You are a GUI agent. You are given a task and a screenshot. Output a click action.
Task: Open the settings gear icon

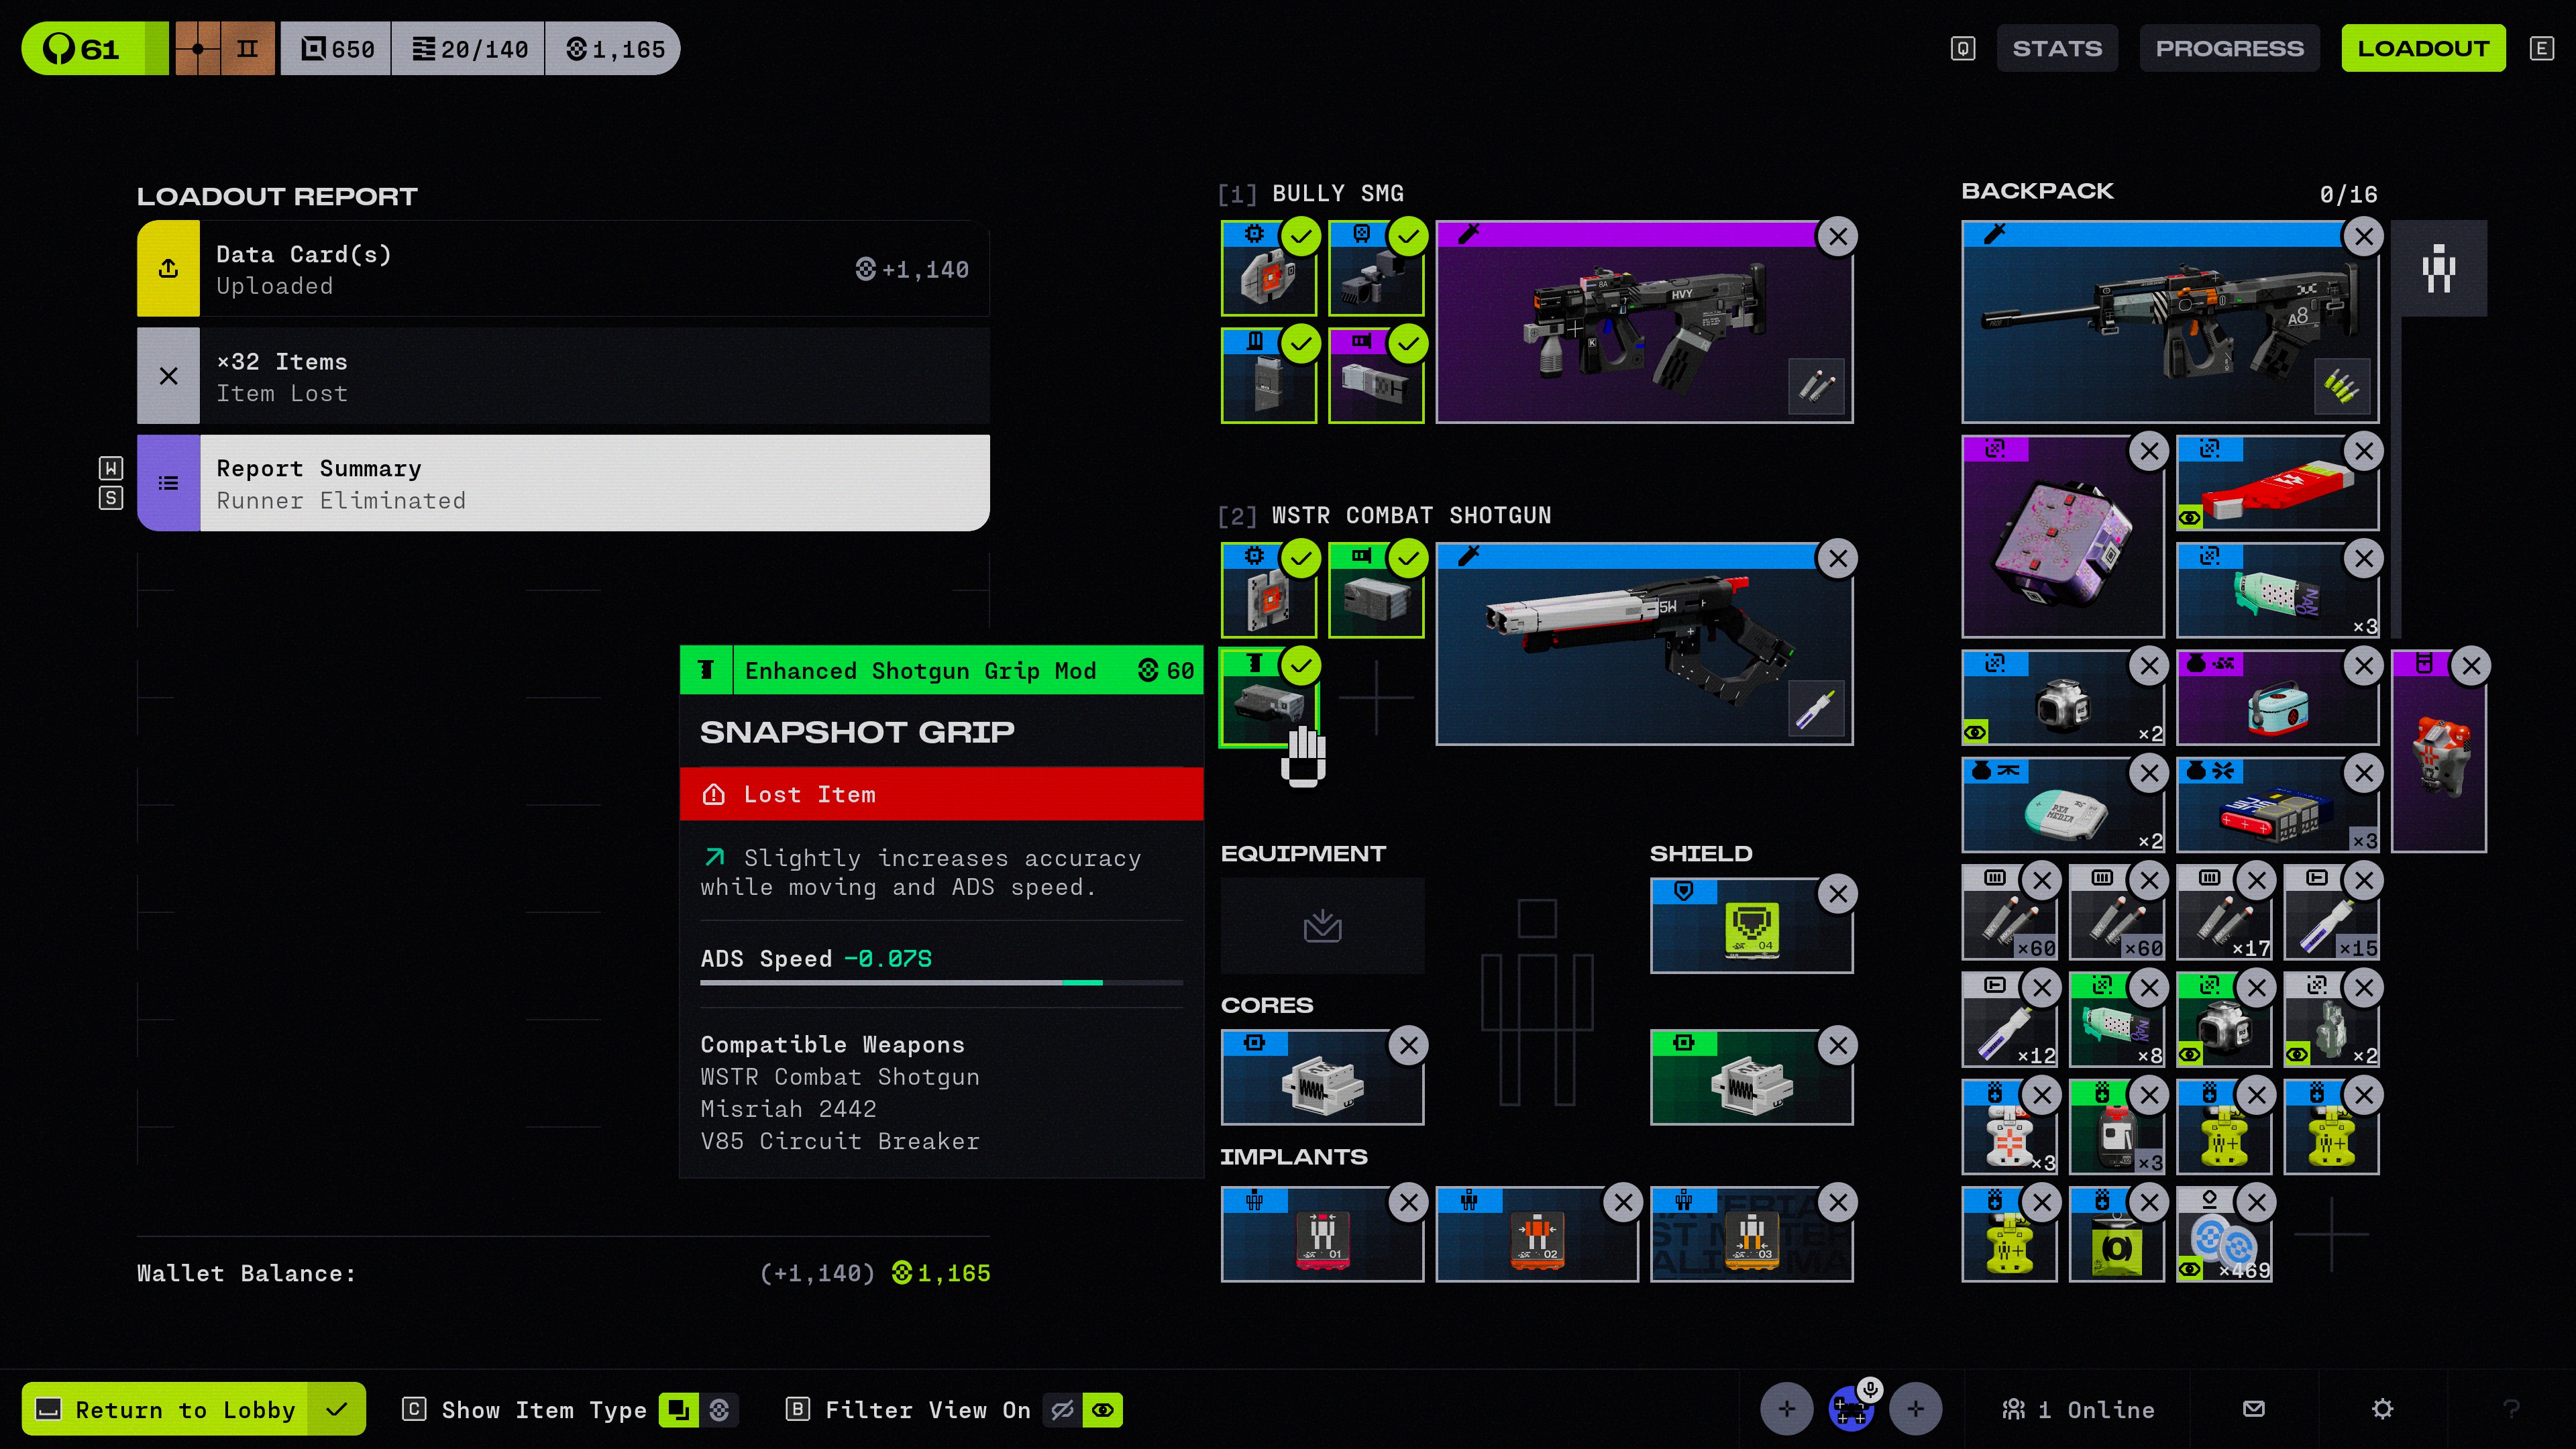pos(2382,1409)
